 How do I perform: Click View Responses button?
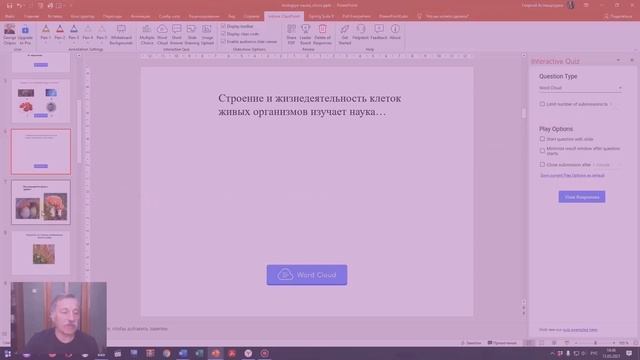pos(582,197)
